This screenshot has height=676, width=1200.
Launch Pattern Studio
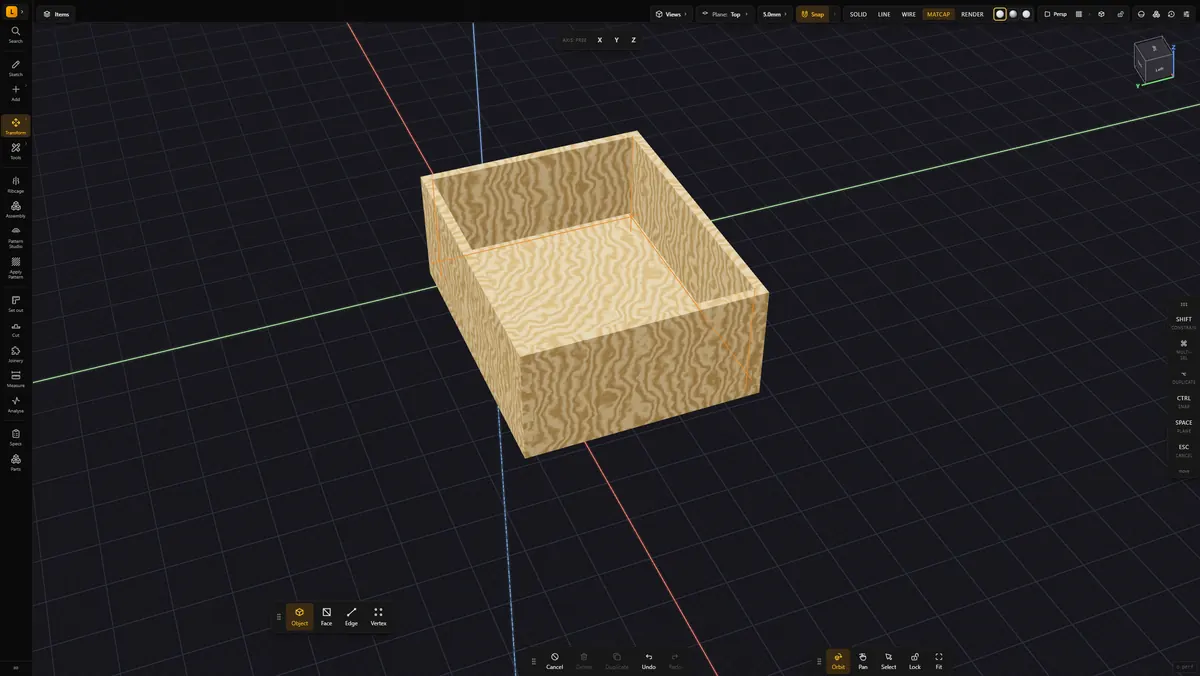point(16,237)
